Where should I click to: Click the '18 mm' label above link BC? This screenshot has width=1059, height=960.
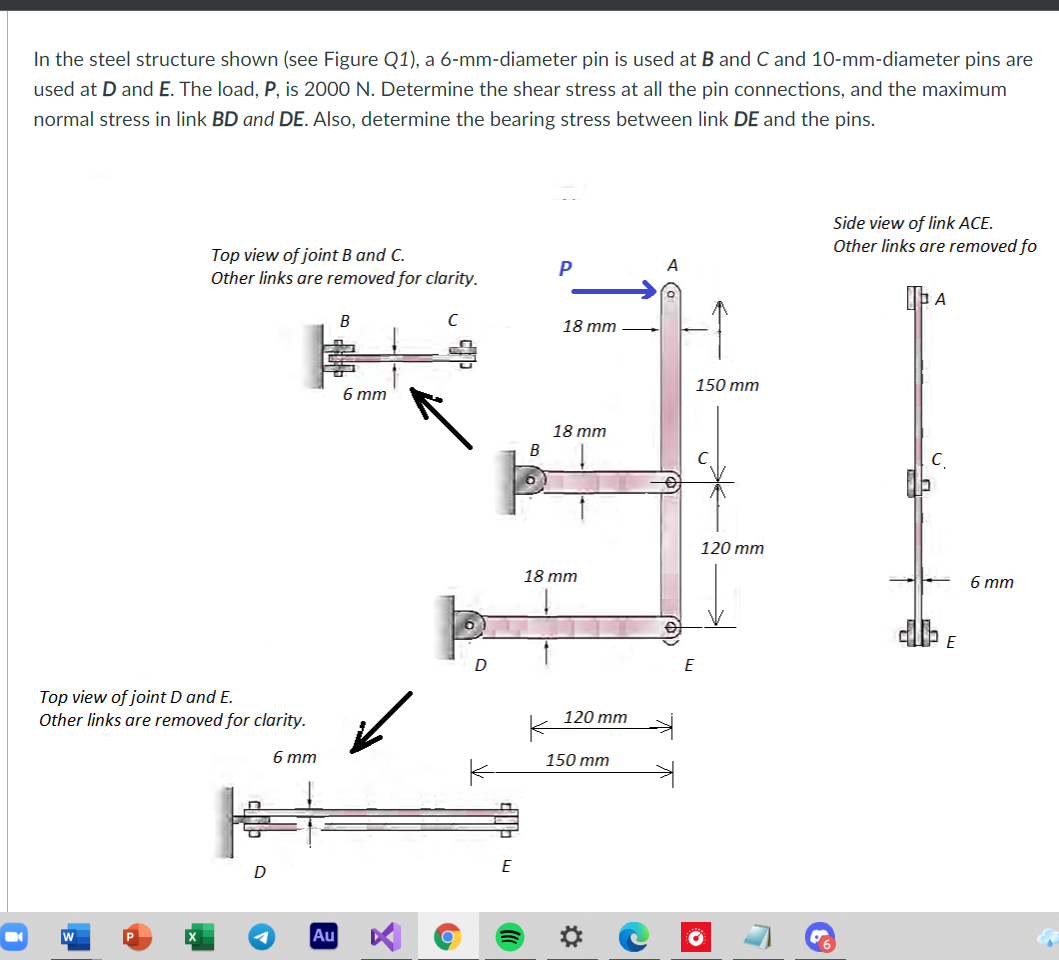(579, 431)
